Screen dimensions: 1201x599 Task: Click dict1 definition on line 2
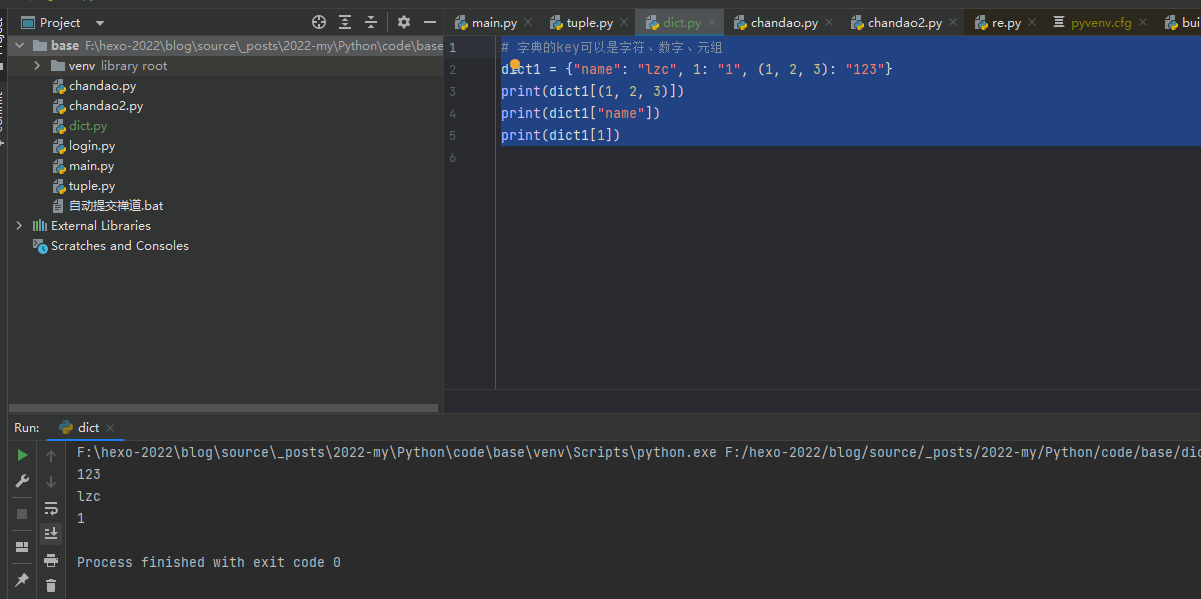[696, 69]
